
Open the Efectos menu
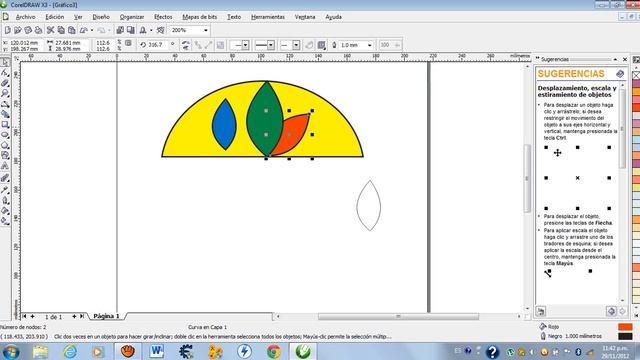[163, 17]
